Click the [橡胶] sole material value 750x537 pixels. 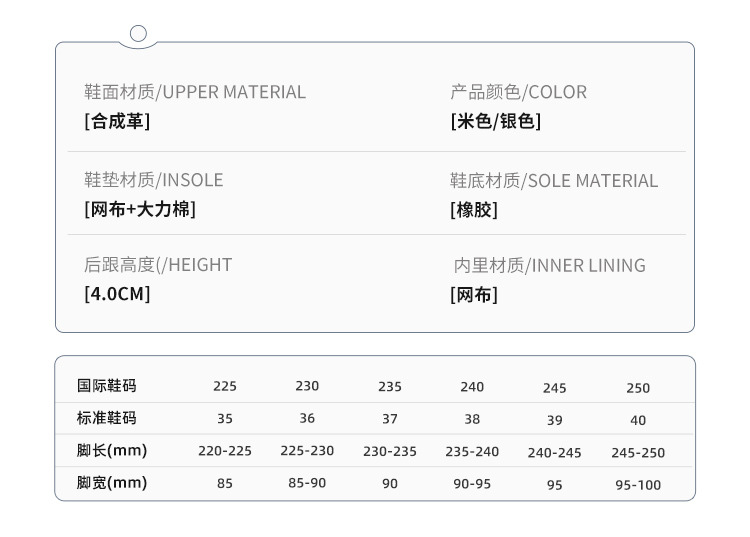[x=473, y=210]
